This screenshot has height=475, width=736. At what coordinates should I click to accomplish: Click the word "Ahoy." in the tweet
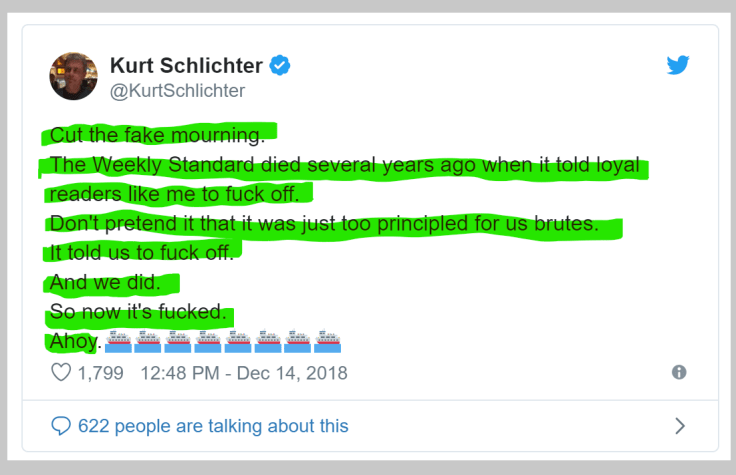tap(75, 342)
